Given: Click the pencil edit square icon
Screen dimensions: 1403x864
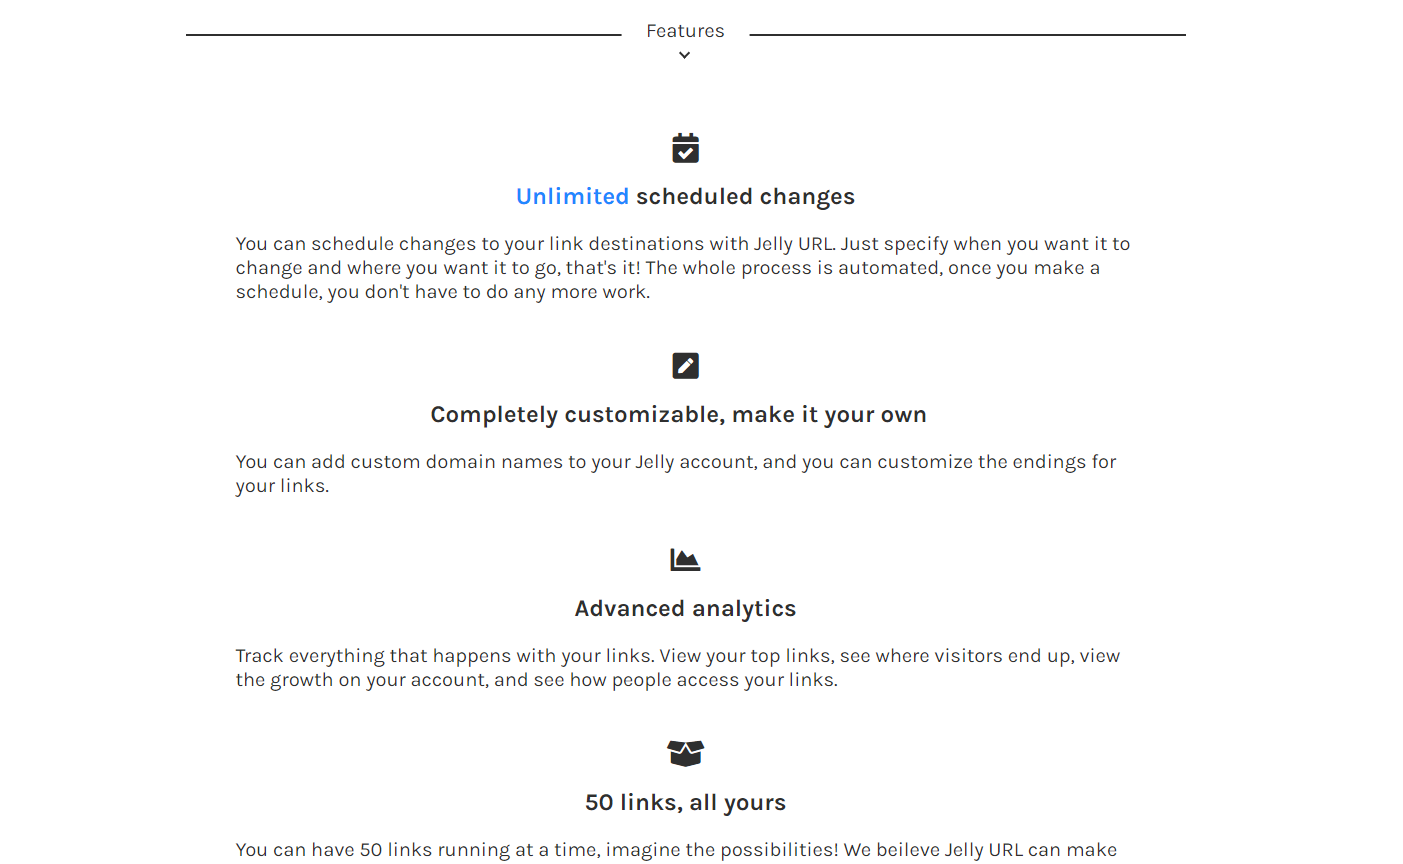Looking at the screenshot, I should [x=685, y=366].
